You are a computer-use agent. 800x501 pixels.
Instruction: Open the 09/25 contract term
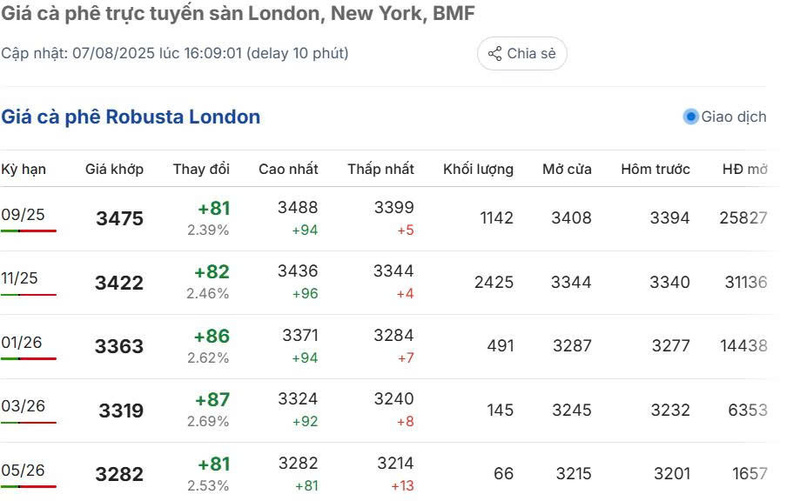[x=23, y=214]
